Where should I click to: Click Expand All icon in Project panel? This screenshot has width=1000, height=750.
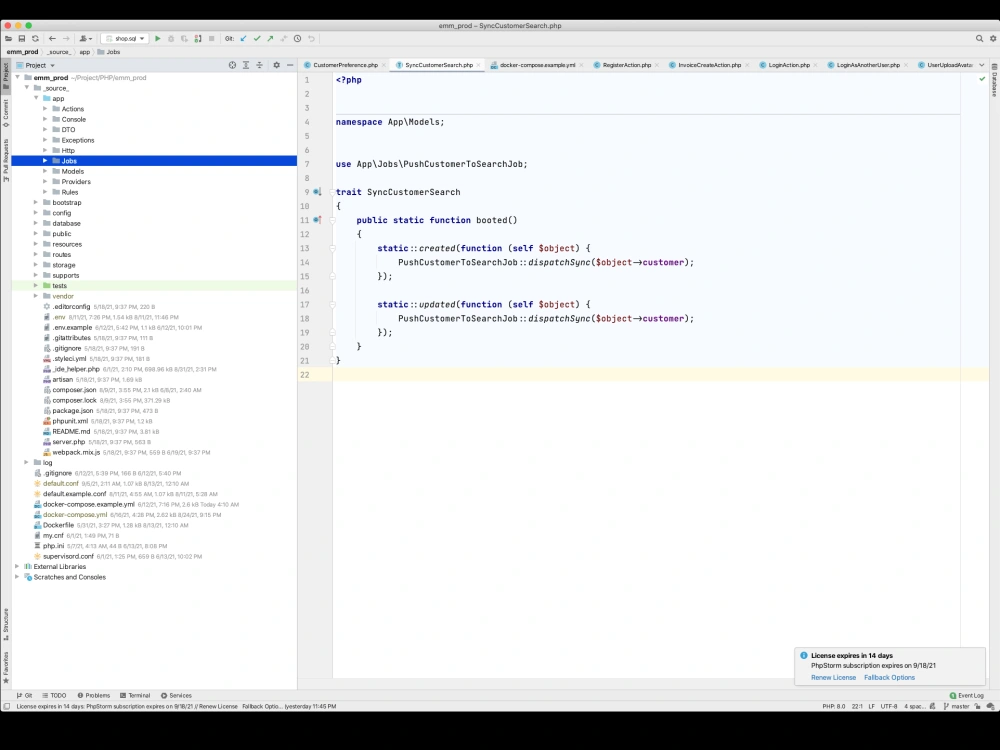(246, 65)
